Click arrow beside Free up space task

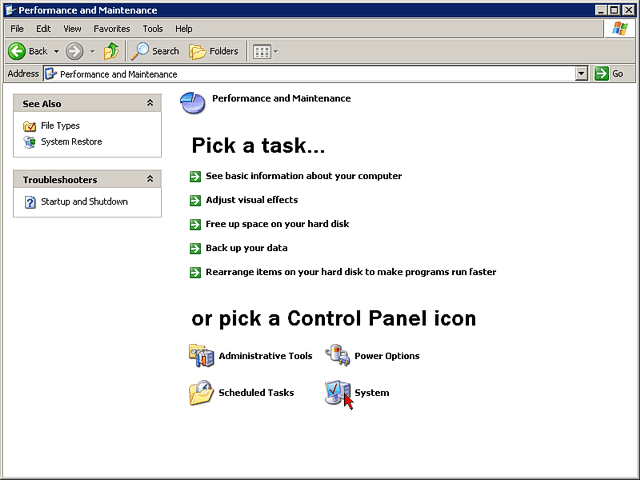[196, 224]
